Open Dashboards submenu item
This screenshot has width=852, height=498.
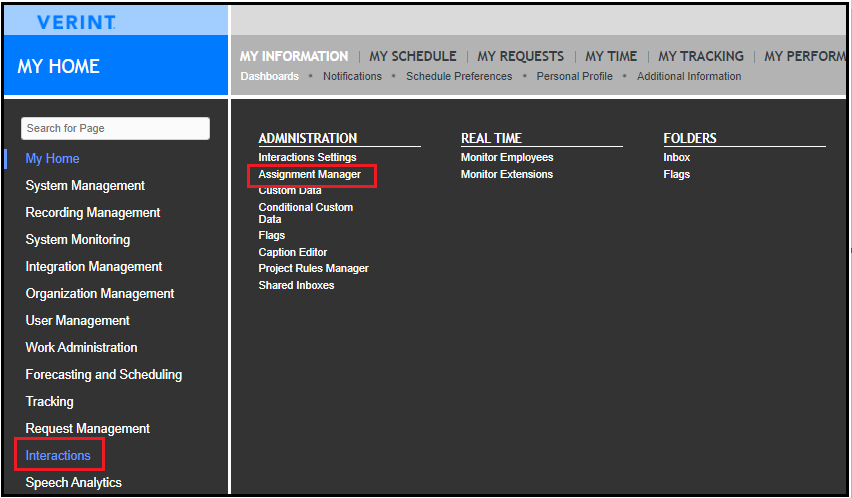point(270,77)
